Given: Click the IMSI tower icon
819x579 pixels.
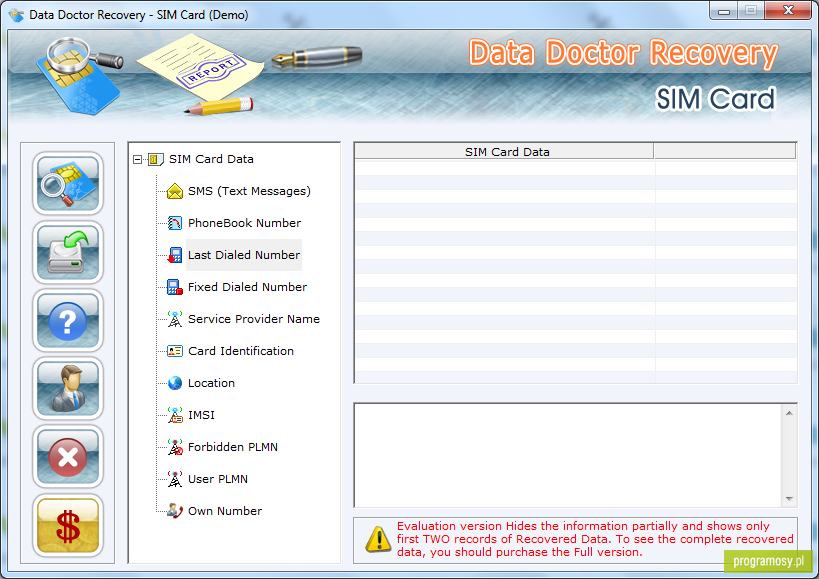Looking at the screenshot, I should 175,415.
